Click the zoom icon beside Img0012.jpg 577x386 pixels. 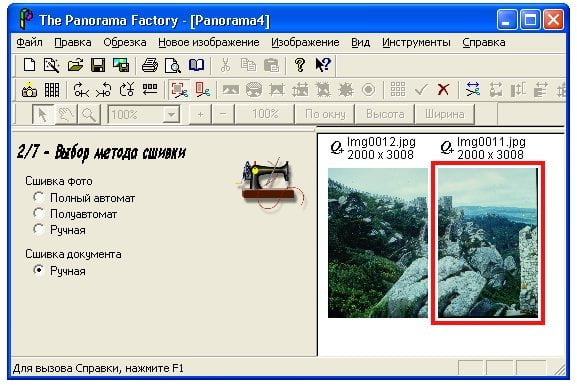(337, 148)
